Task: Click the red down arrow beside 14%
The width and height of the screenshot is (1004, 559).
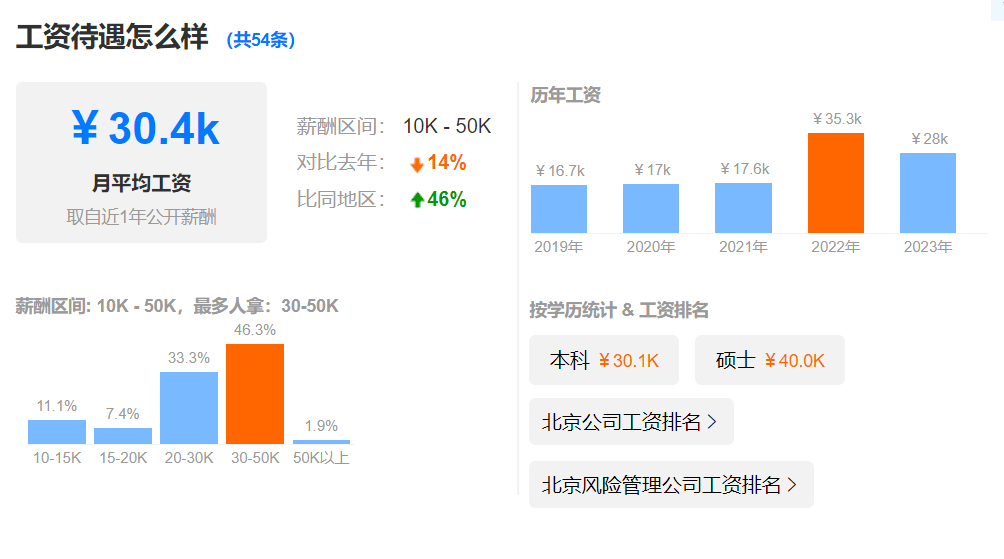Action: pyautogui.click(x=417, y=164)
